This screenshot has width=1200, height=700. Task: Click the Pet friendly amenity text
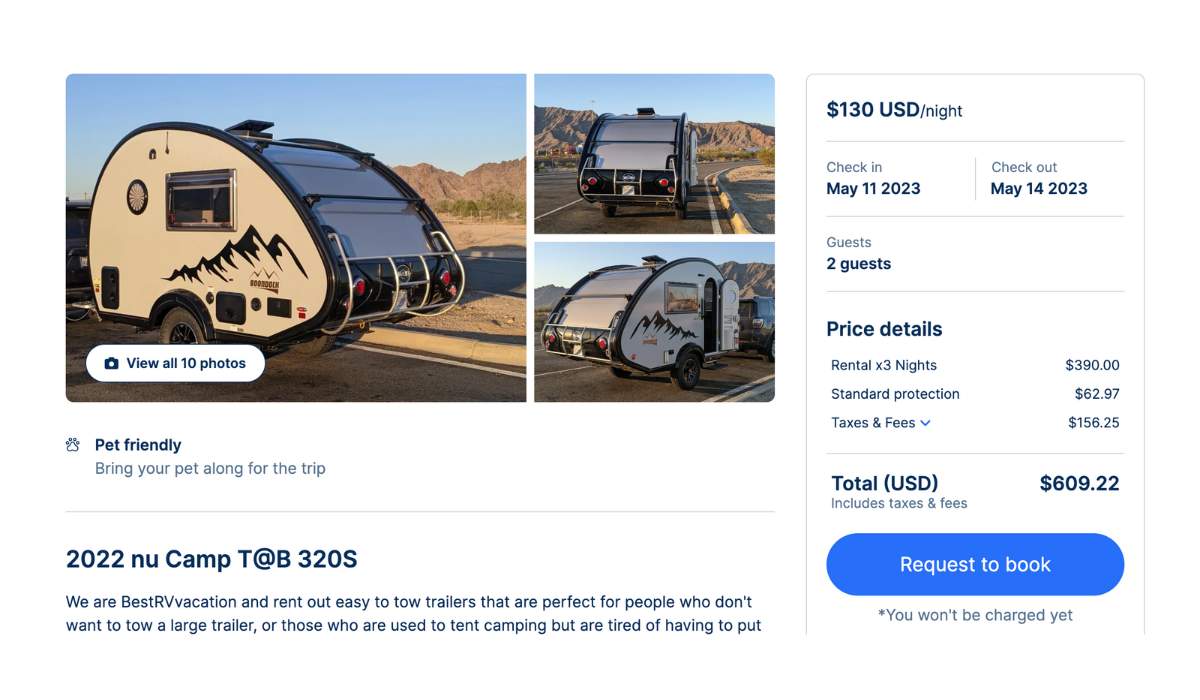pyautogui.click(x=136, y=444)
